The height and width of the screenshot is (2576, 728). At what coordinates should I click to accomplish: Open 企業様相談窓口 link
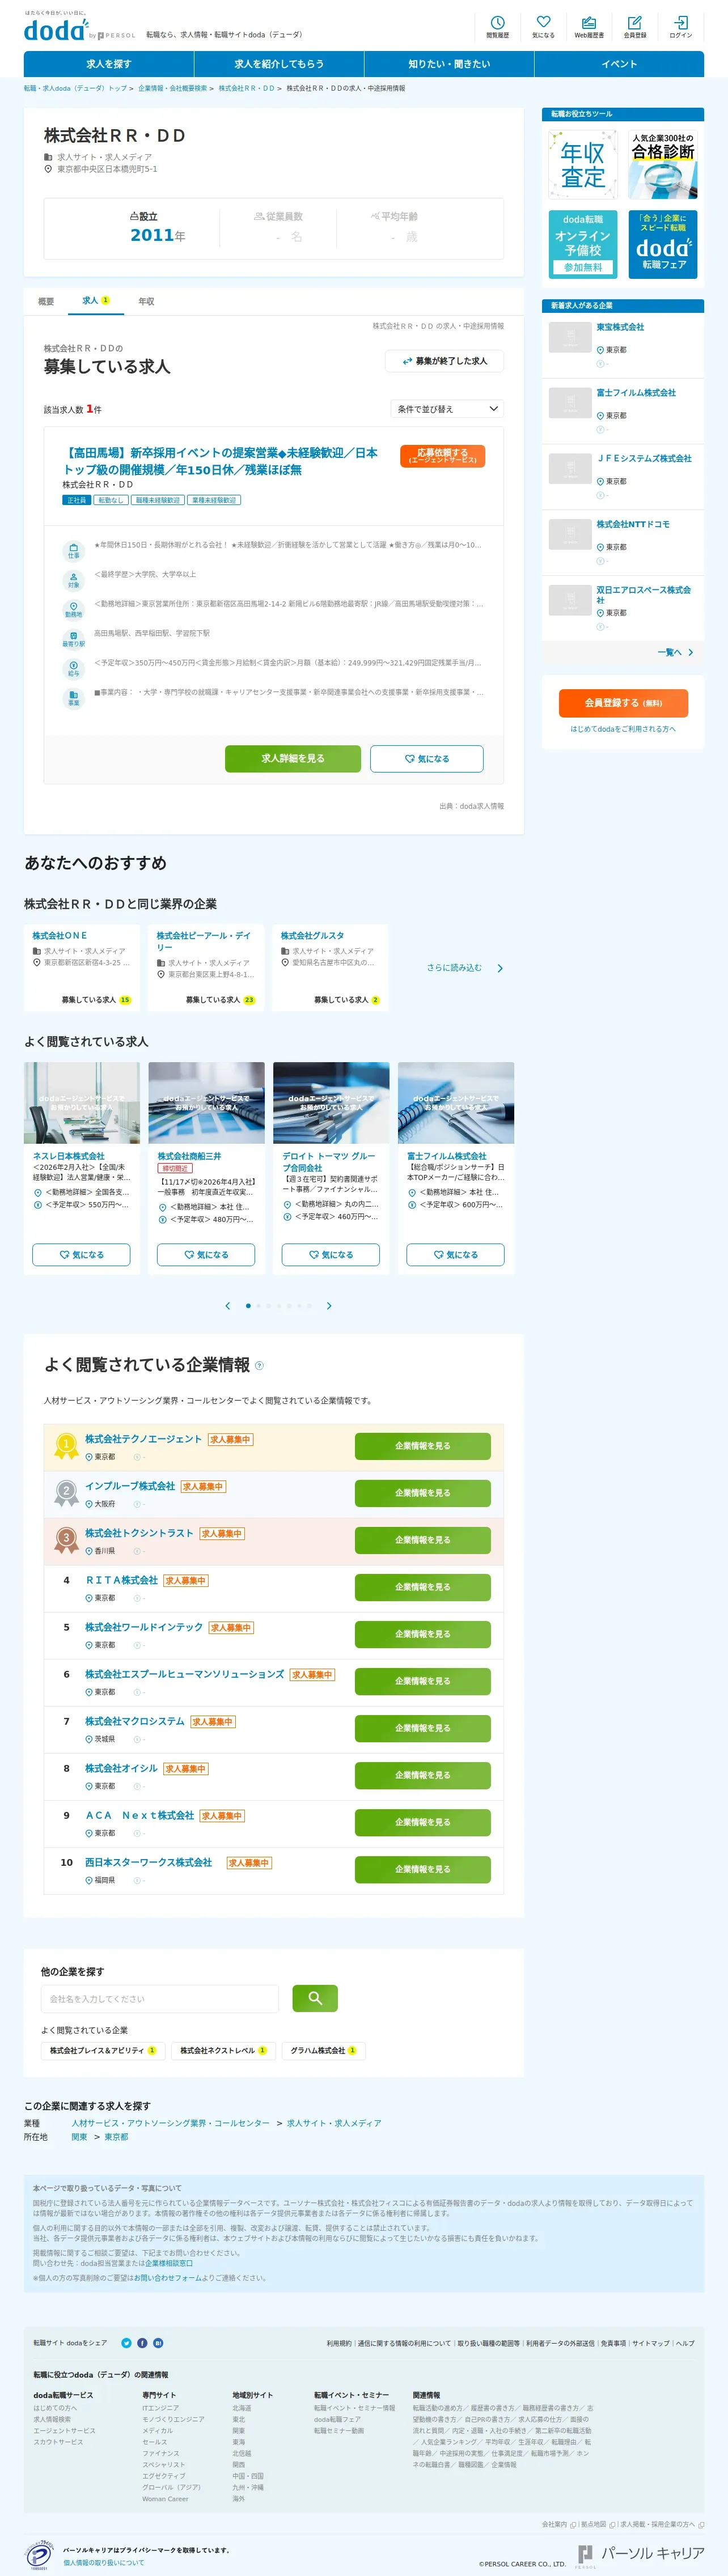pyautogui.click(x=169, y=2263)
